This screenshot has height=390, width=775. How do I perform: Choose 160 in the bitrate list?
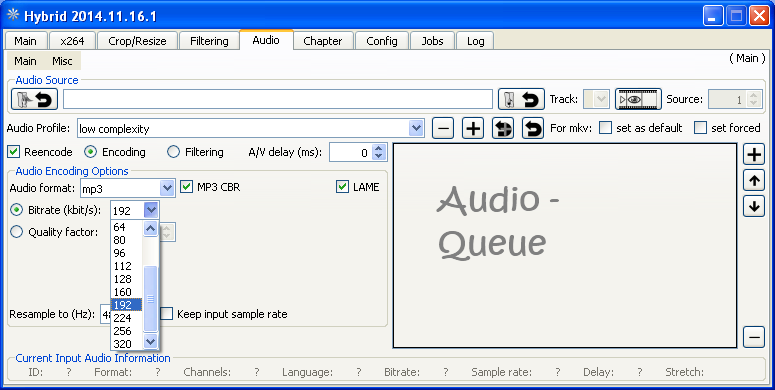pyautogui.click(x=127, y=292)
